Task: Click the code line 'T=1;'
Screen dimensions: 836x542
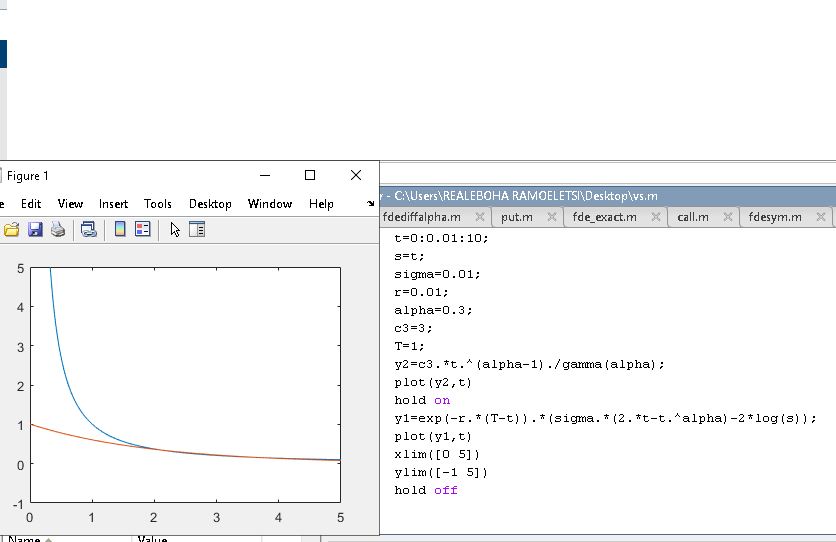Action: [409, 346]
